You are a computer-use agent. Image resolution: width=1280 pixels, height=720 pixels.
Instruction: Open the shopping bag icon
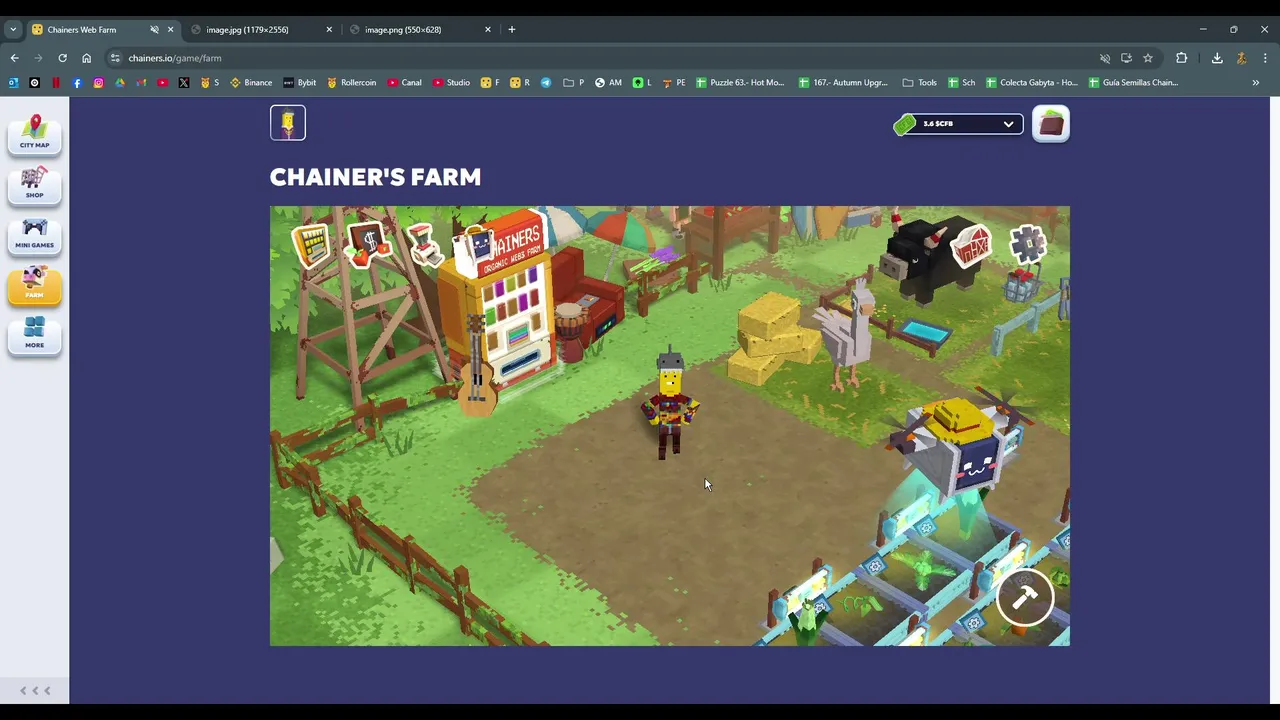(479, 250)
